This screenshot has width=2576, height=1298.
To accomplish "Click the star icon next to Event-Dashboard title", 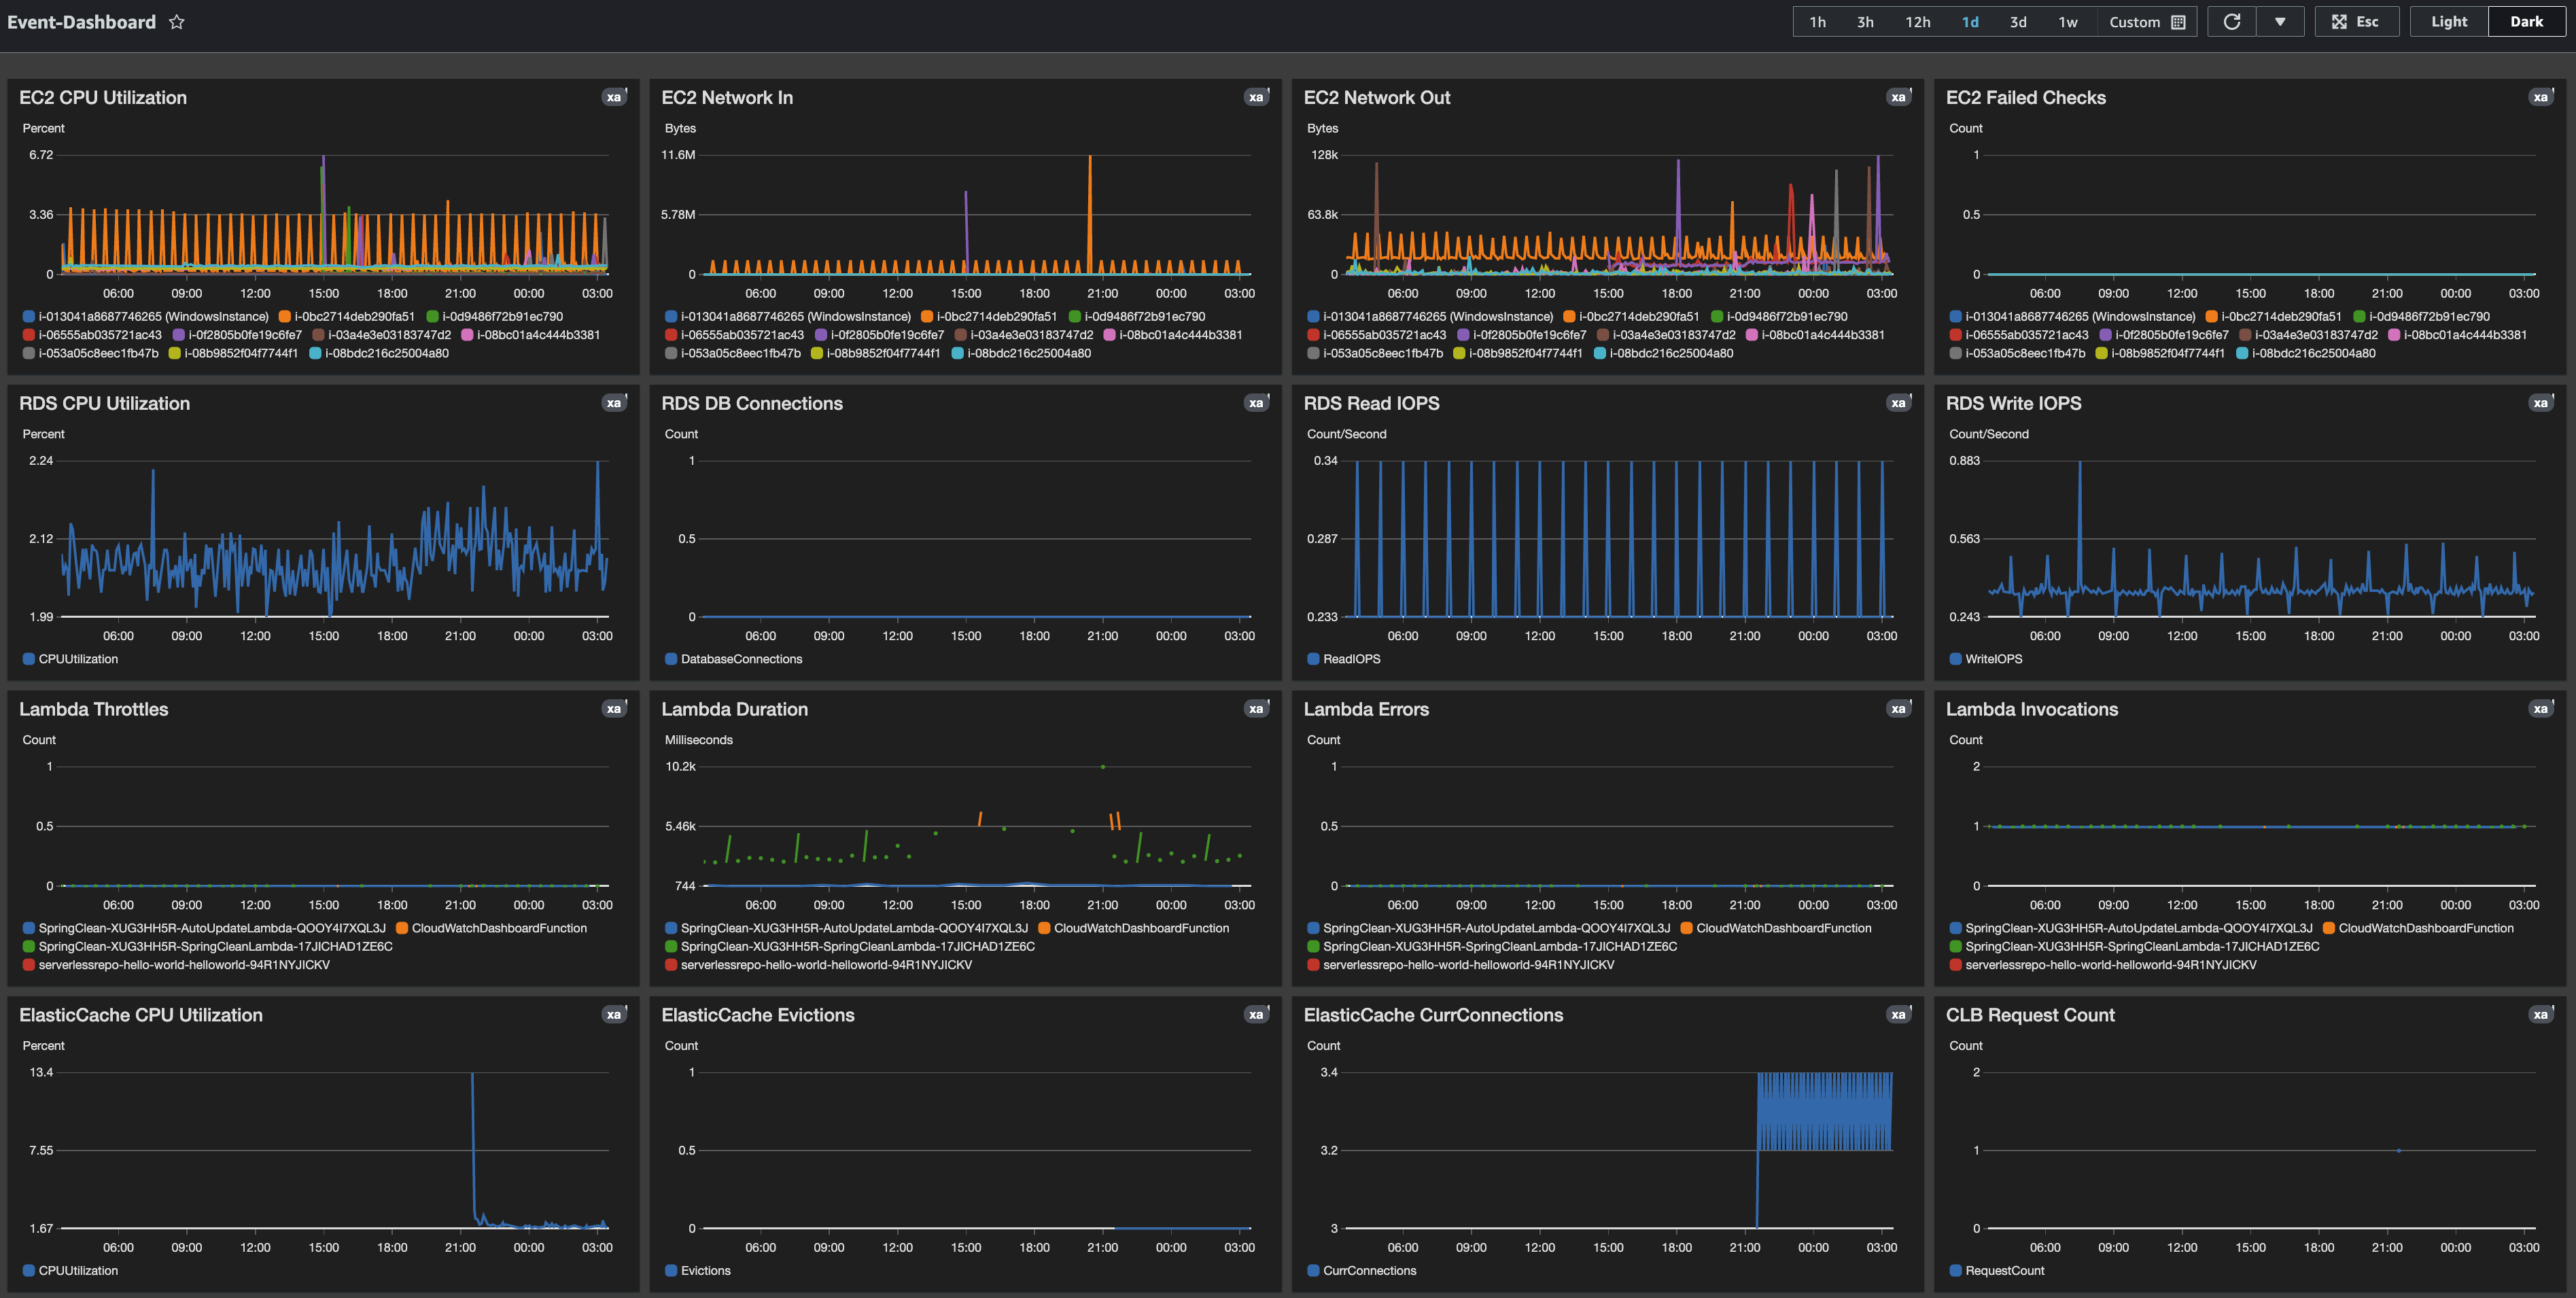I will pos(177,21).
